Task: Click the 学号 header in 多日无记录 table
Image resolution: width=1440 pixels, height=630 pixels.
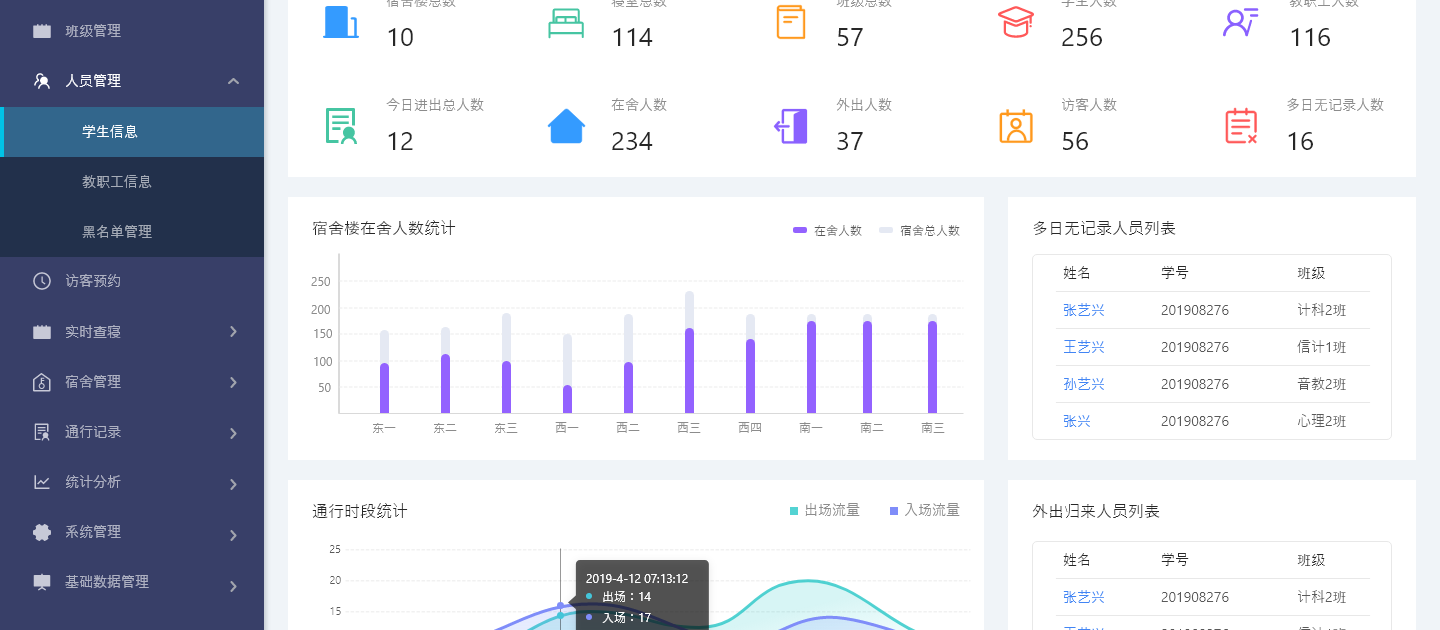Action: click(1175, 273)
